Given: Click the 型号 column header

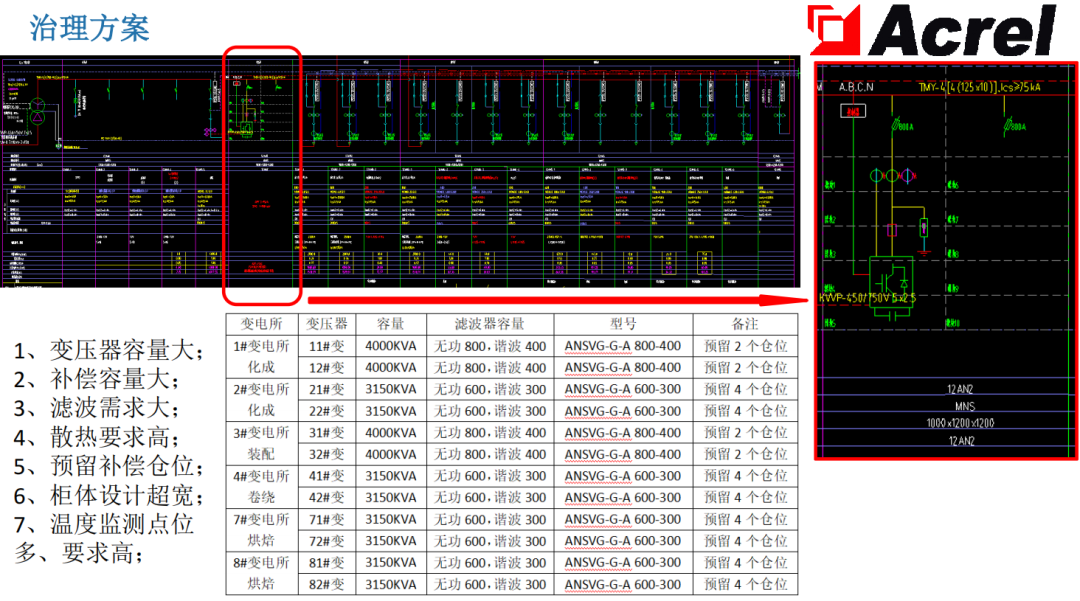Looking at the screenshot, I should (x=623, y=324).
